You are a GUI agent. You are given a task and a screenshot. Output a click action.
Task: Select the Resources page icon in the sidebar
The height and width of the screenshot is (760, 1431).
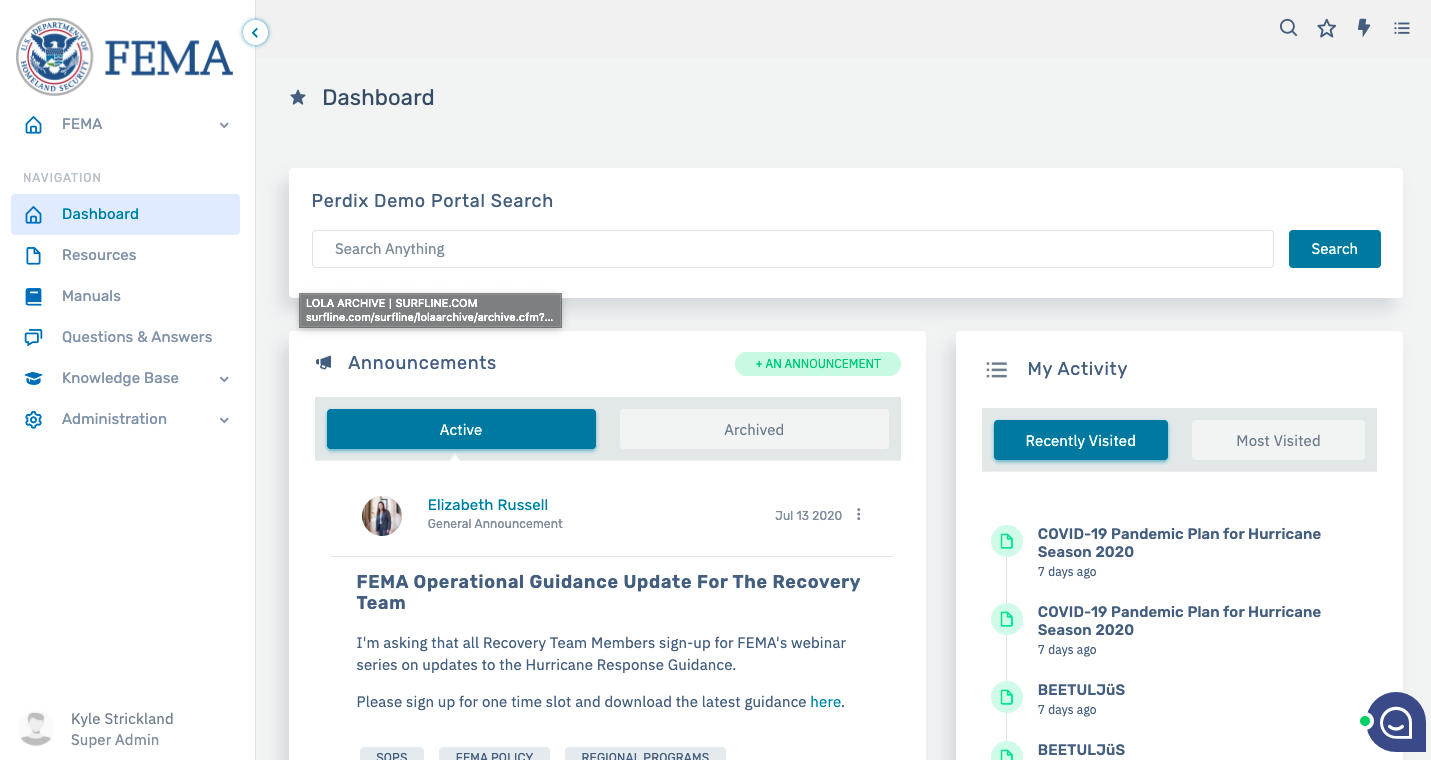point(33,255)
